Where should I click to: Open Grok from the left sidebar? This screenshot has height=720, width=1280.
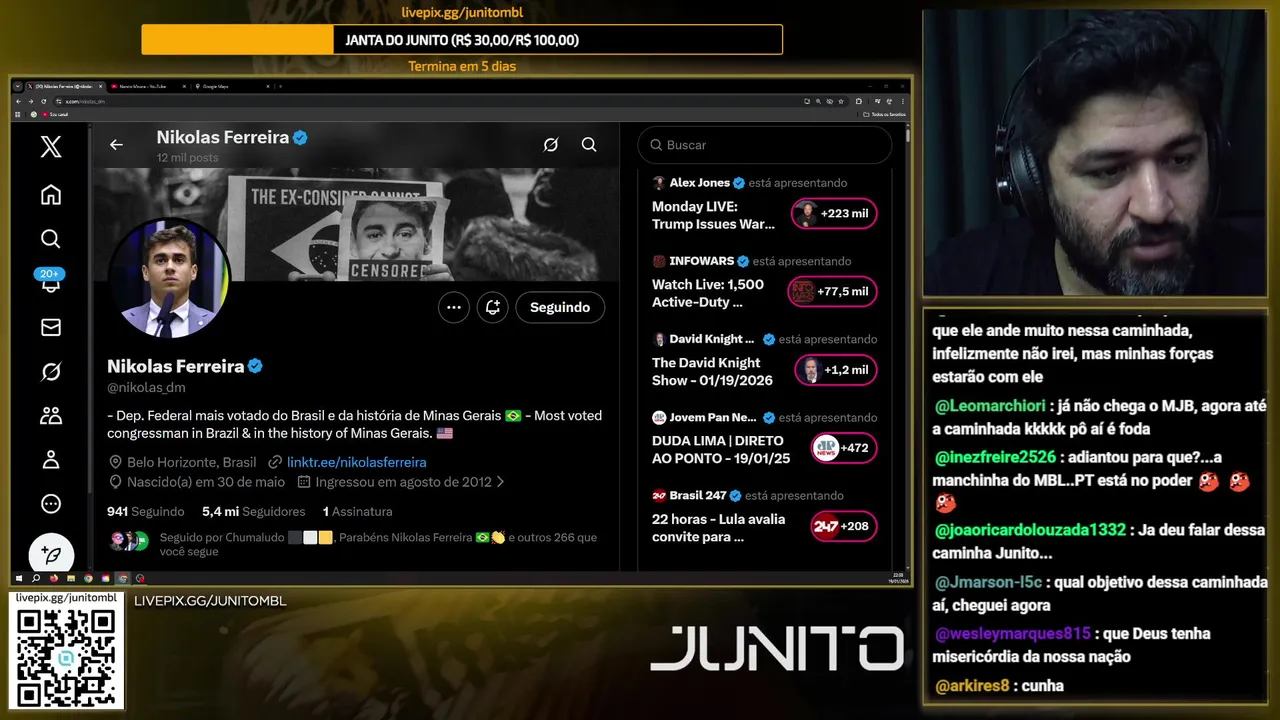(51, 372)
